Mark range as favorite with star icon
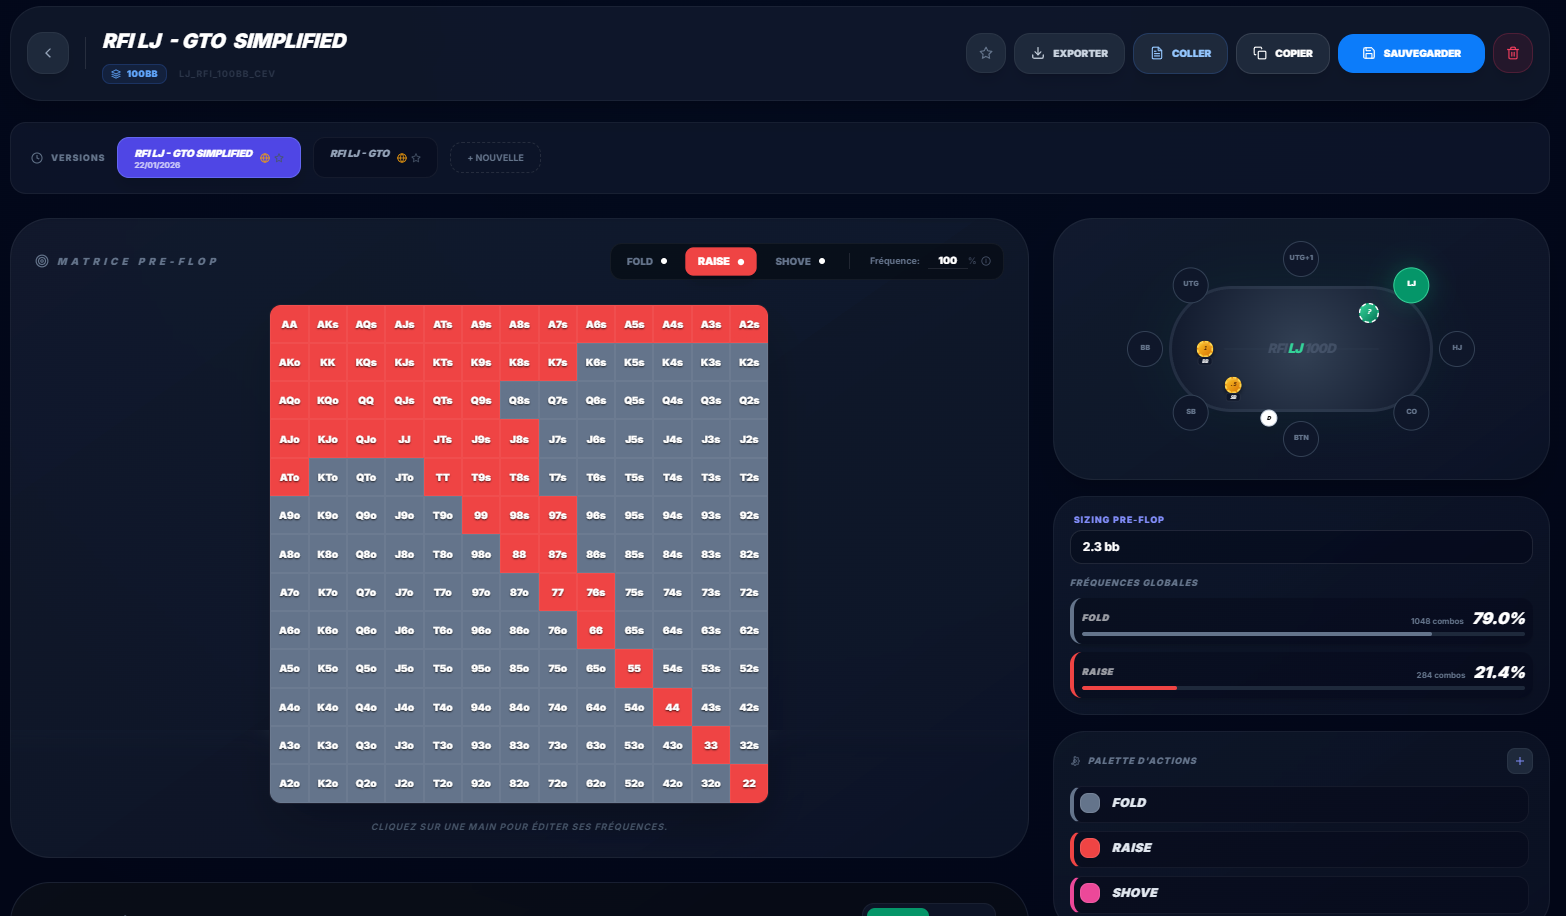This screenshot has height=916, width=1566. click(x=986, y=53)
